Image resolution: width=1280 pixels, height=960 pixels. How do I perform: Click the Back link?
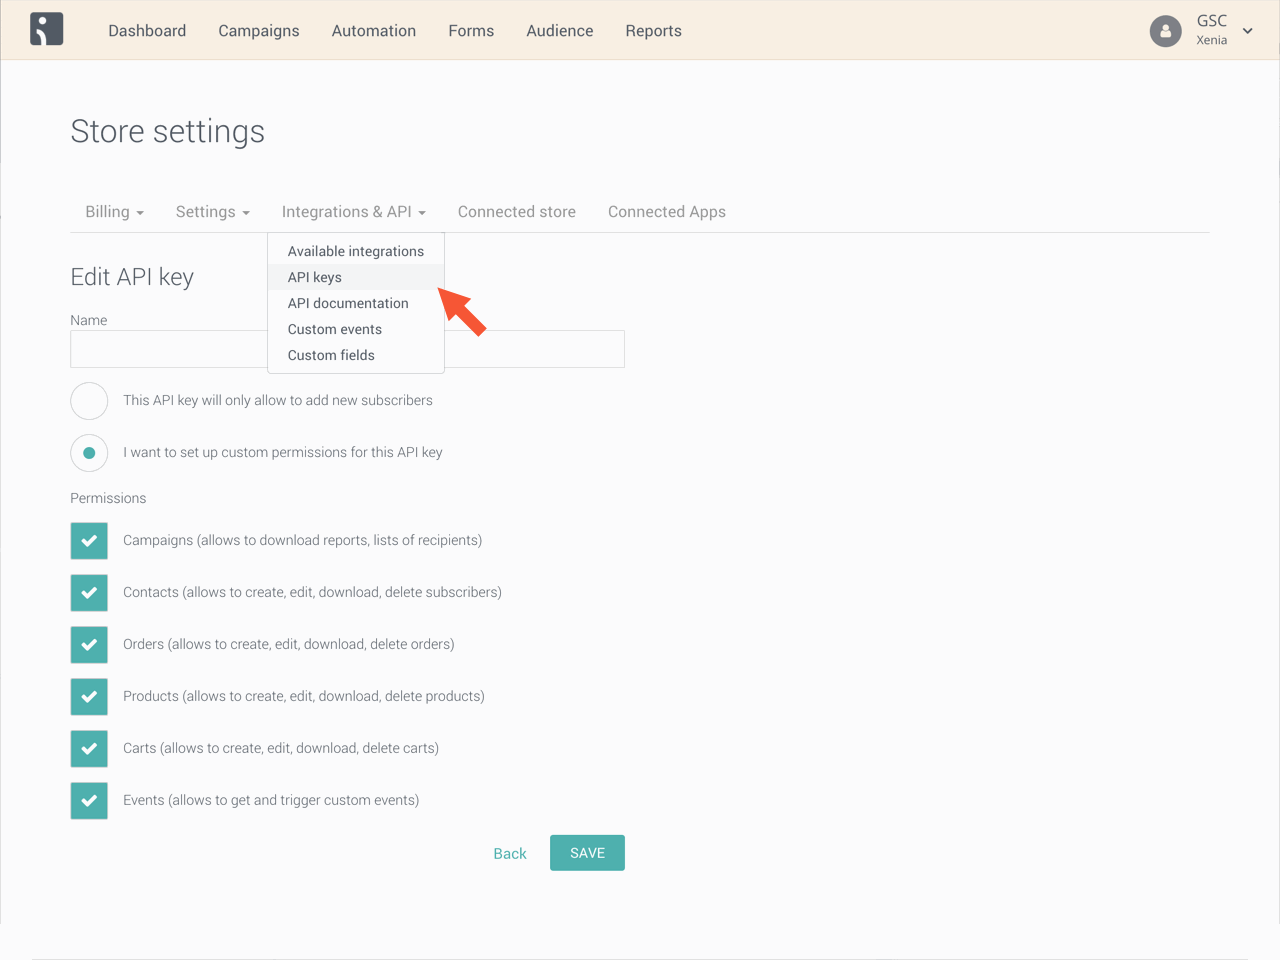click(509, 854)
